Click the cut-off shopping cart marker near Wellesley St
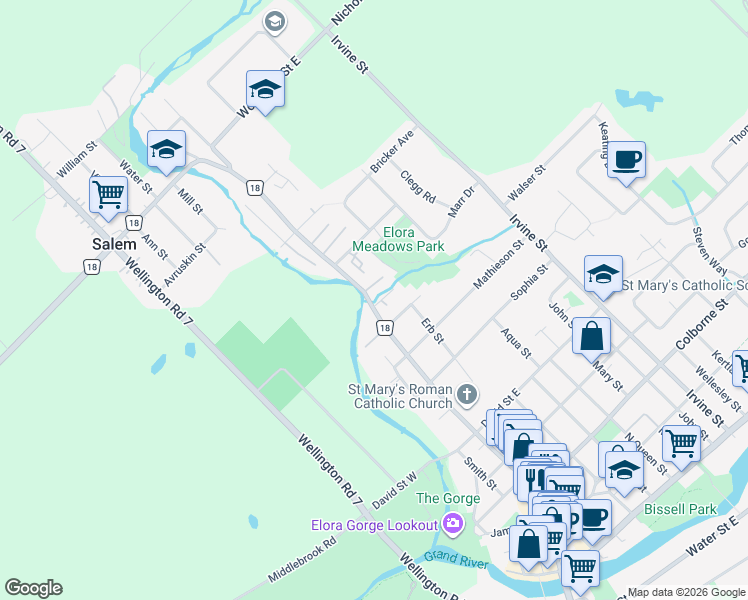The image size is (748, 600). point(741,368)
